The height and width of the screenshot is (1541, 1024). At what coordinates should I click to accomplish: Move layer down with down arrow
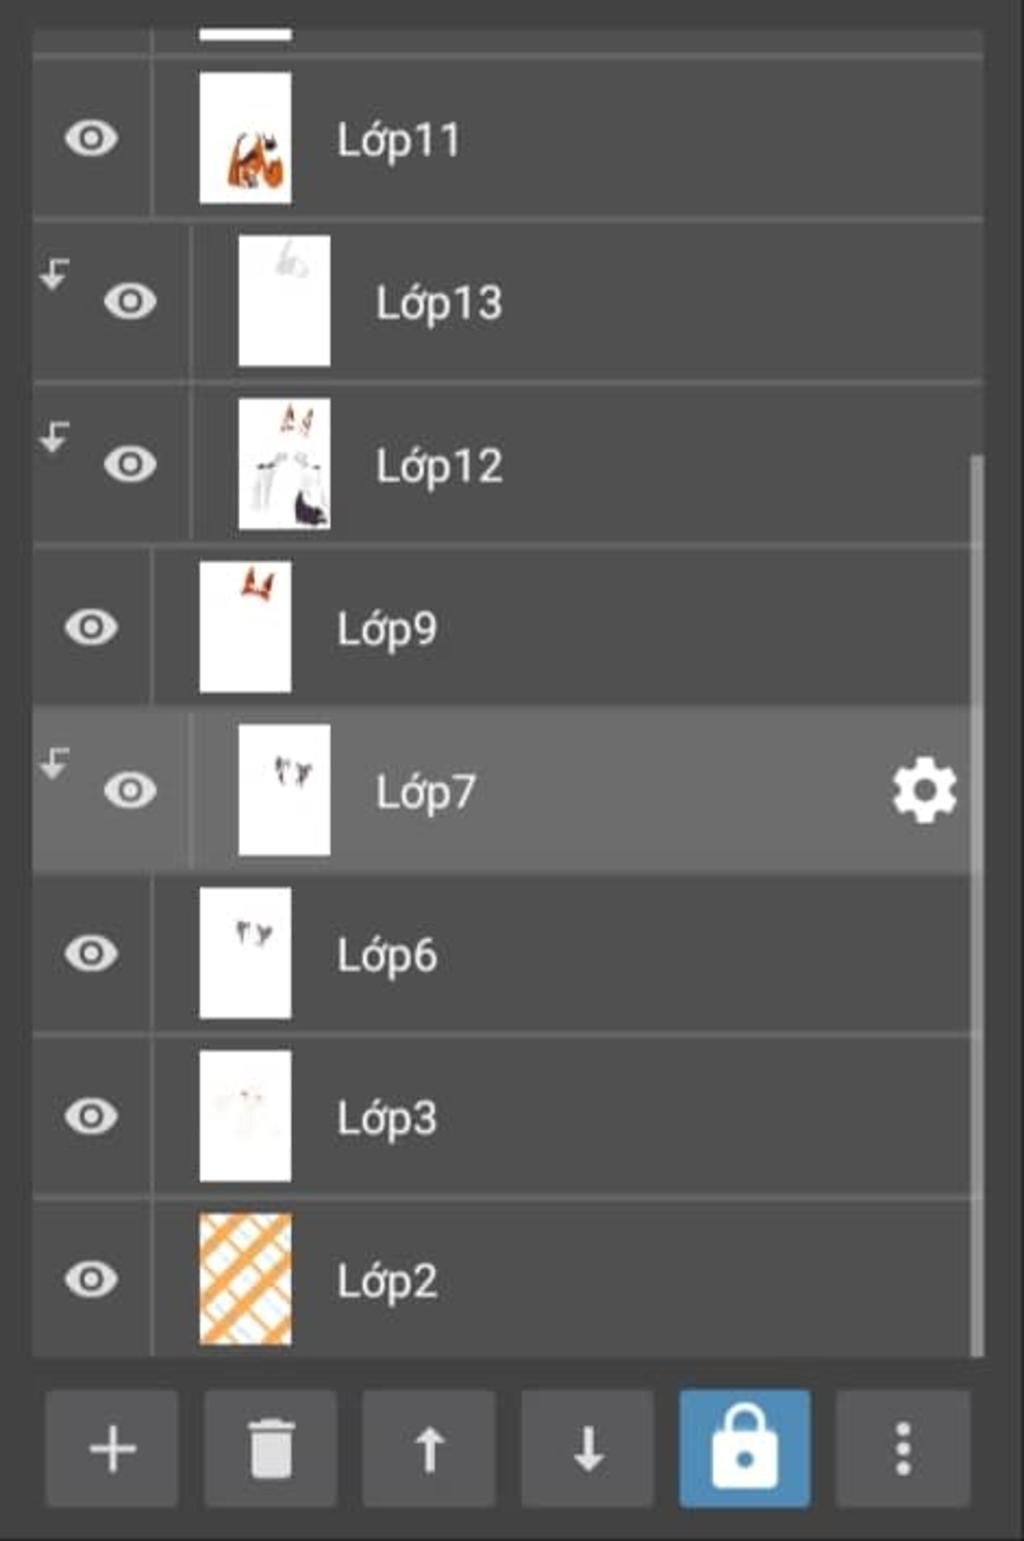[x=588, y=1448]
